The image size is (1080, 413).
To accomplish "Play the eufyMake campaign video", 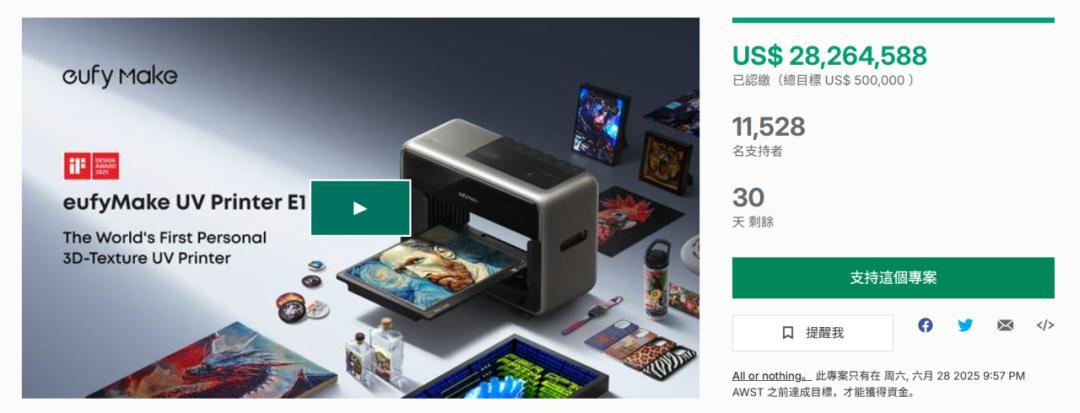I will pyautogui.click(x=360, y=208).
